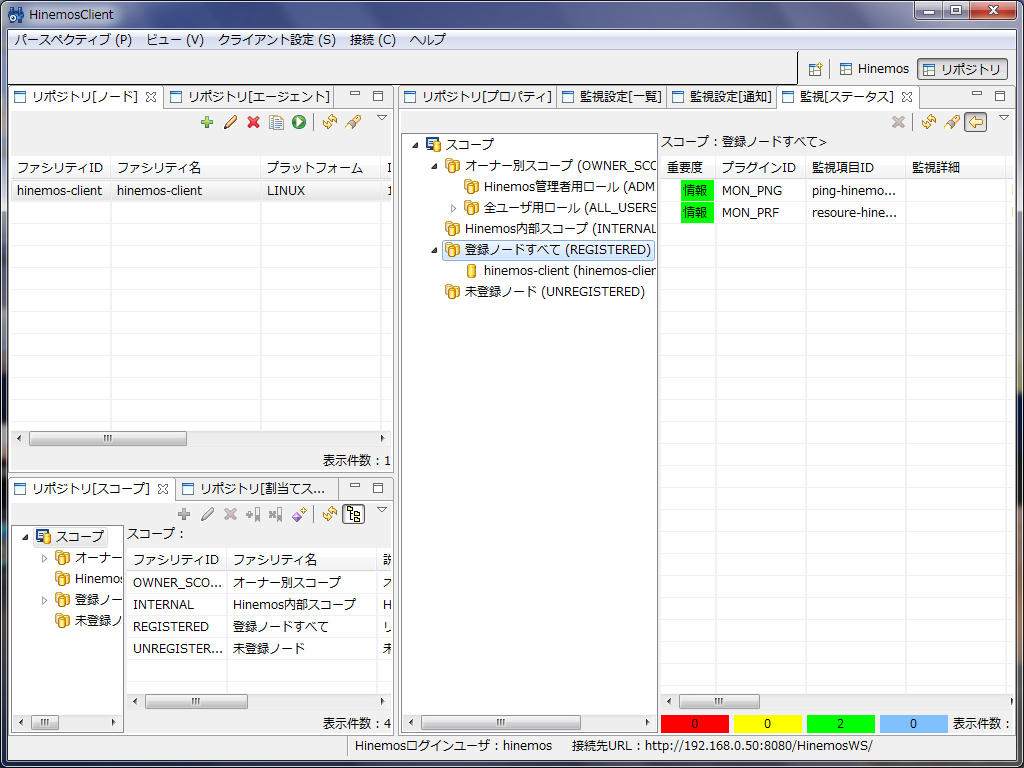Image resolution: width=1024 pixels, height=768 pixels.
Task: Refresh the repository node list
Action: (330, 122)
